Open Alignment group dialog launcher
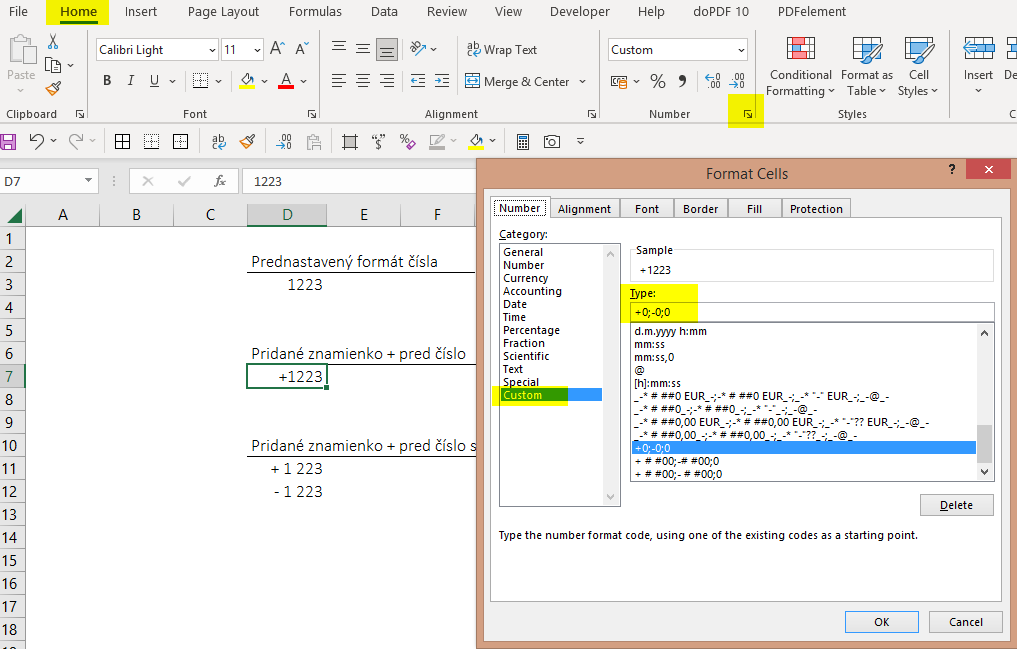The height and width of the screenshot is (649, 1017). coord(592,114)
